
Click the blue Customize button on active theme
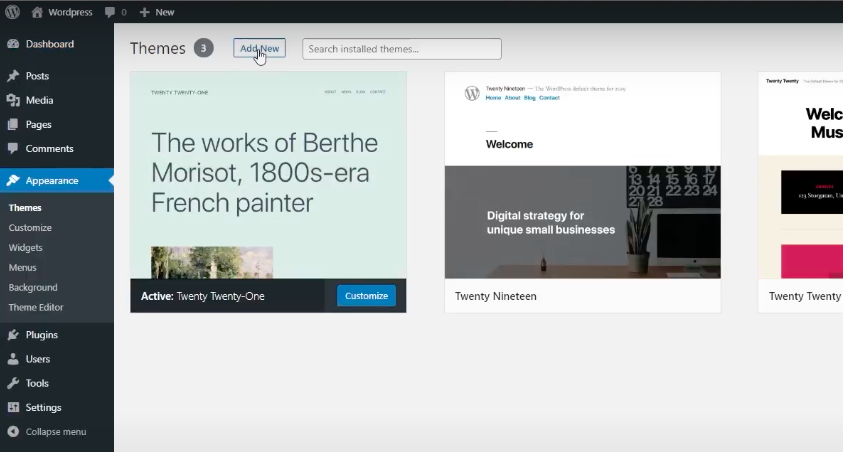tap(366, 296)
